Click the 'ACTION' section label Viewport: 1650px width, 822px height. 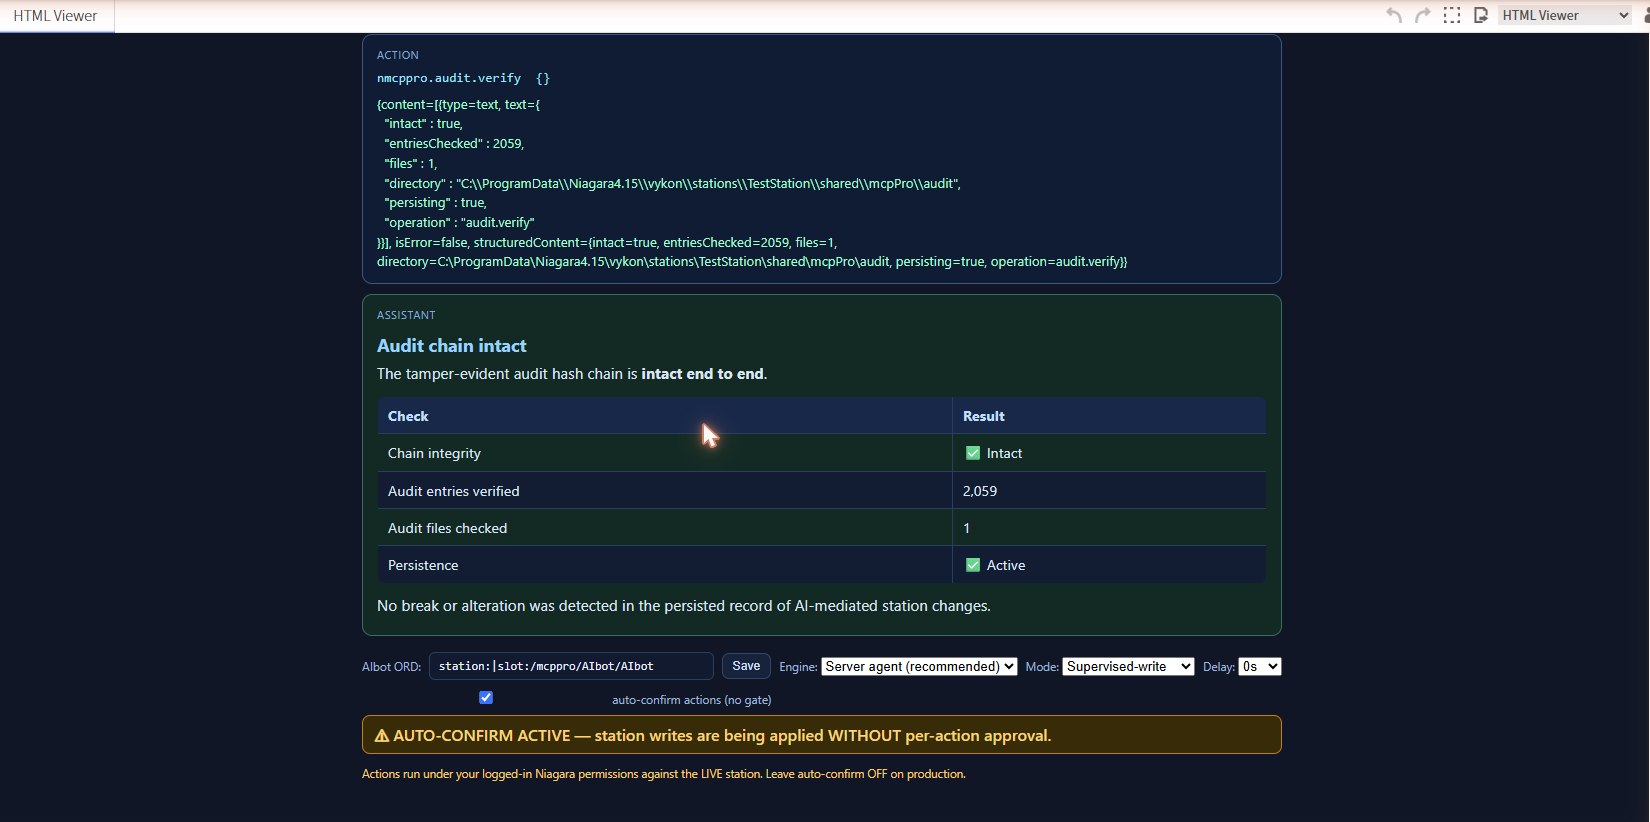pyautogui.click(x=398, y=55)
